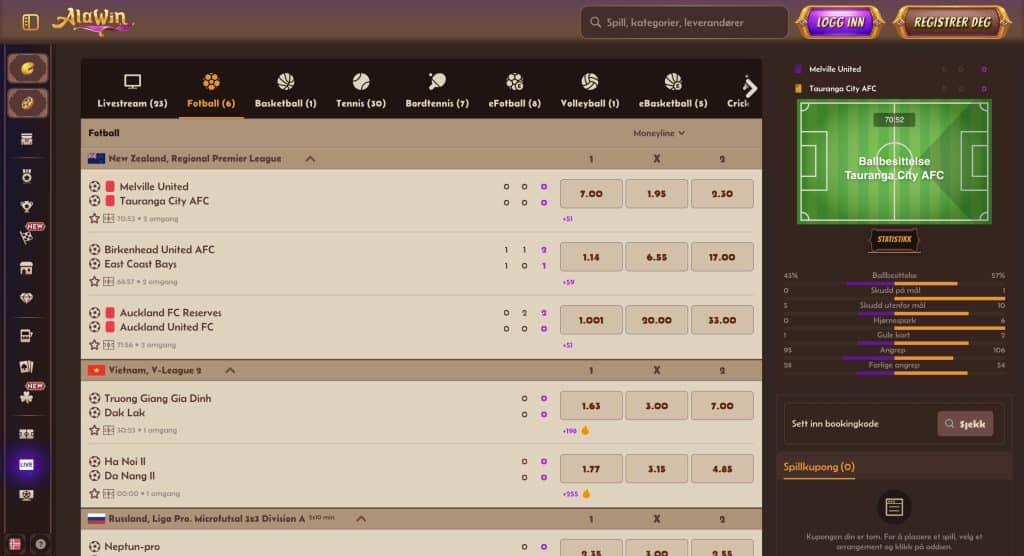Click the empty bet slip coupon icon

coord(893,507)
